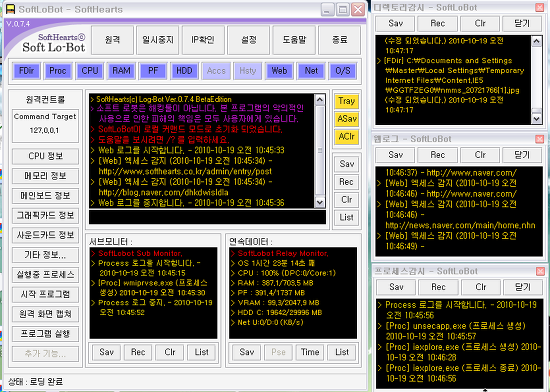This screenshot has height=392, width=550.
Task: Open the 설정 settings button
Action: [249, 40]
